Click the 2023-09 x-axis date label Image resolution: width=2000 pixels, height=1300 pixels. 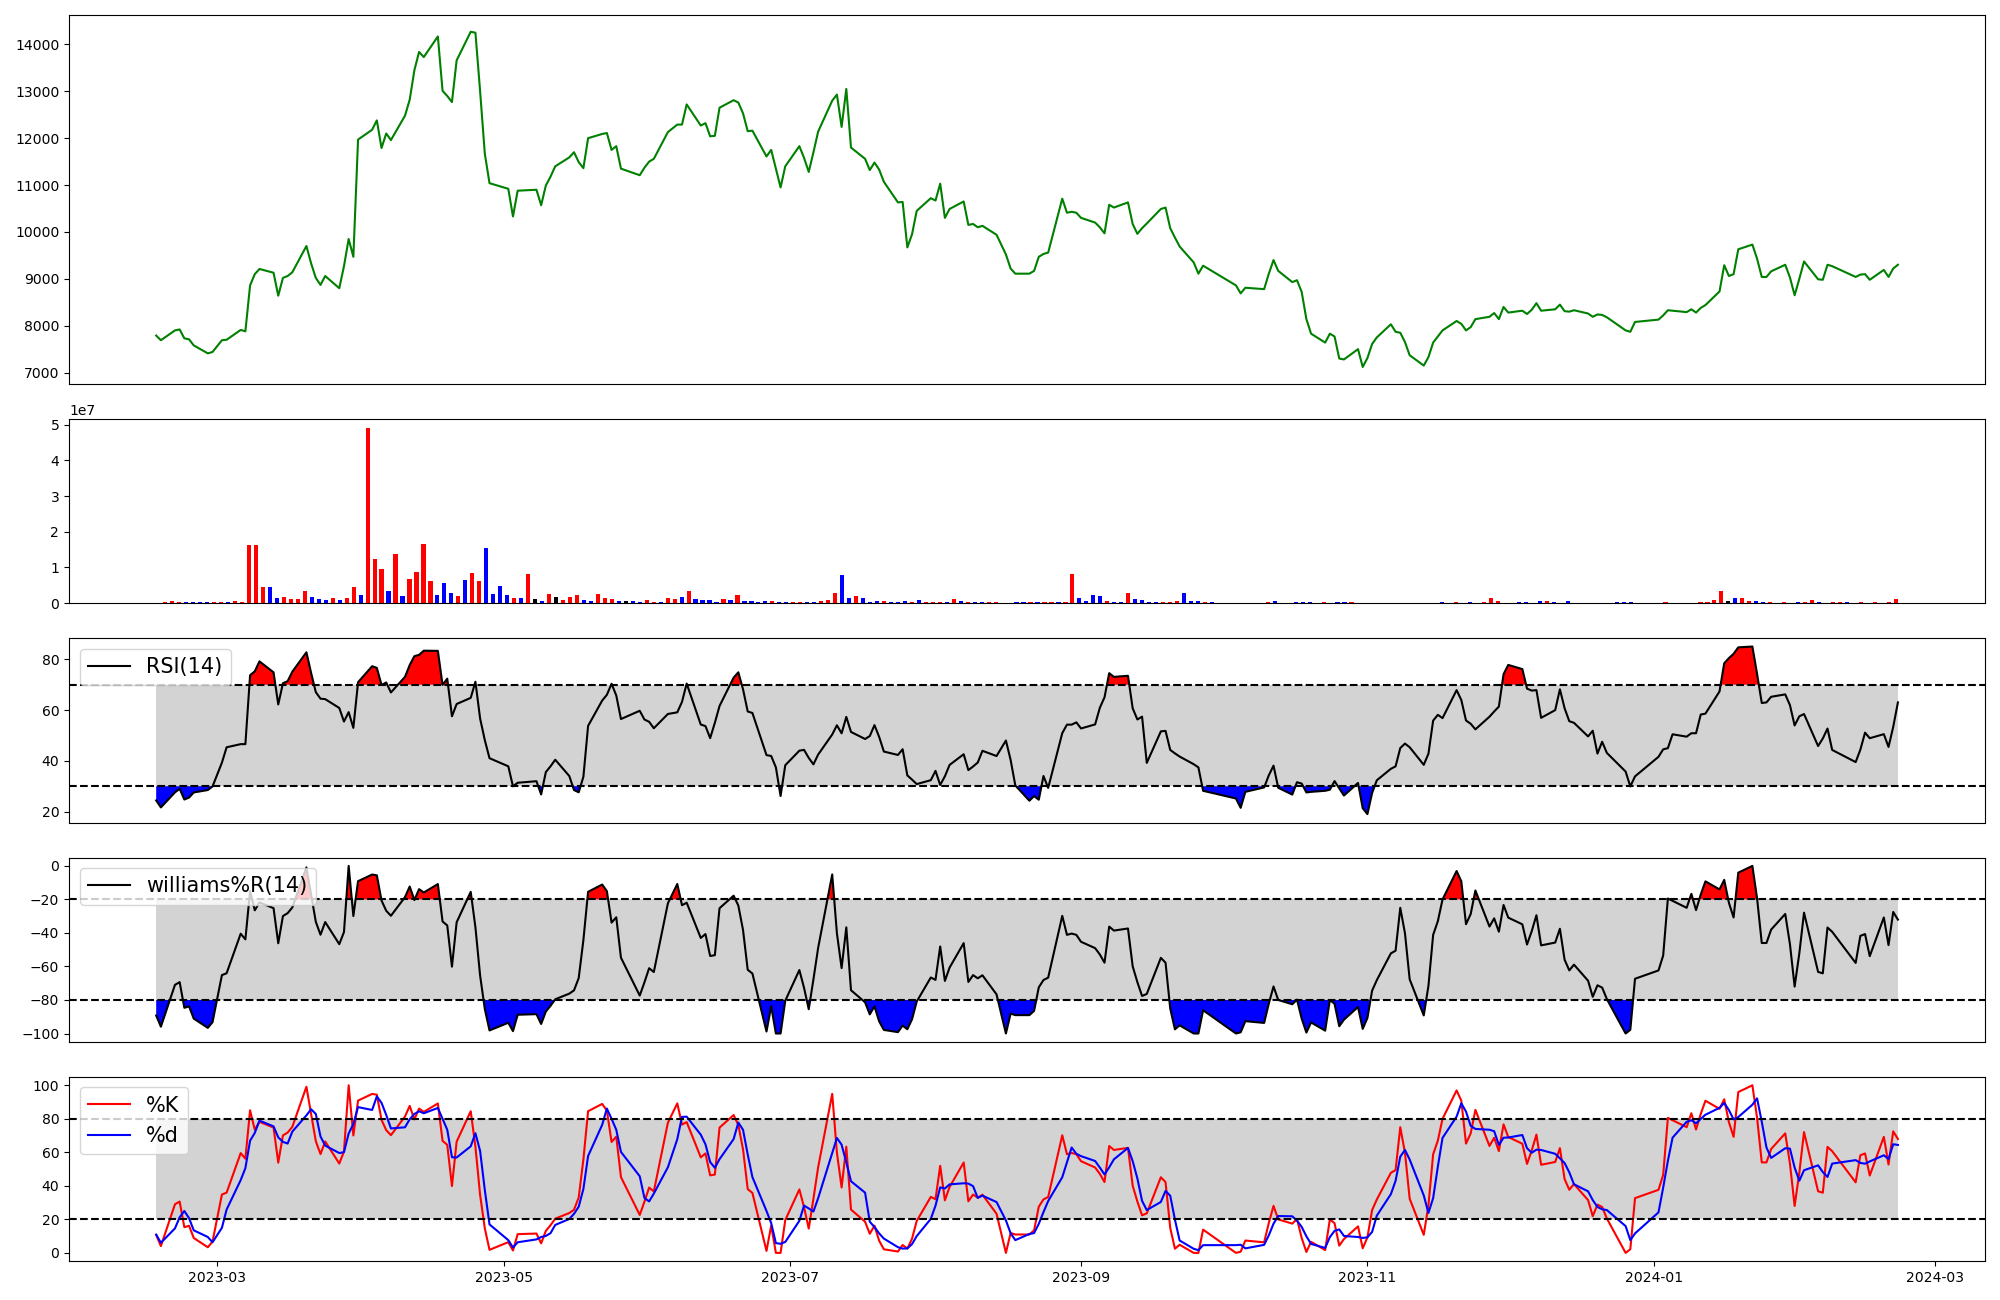[x=1081, y=1277]
